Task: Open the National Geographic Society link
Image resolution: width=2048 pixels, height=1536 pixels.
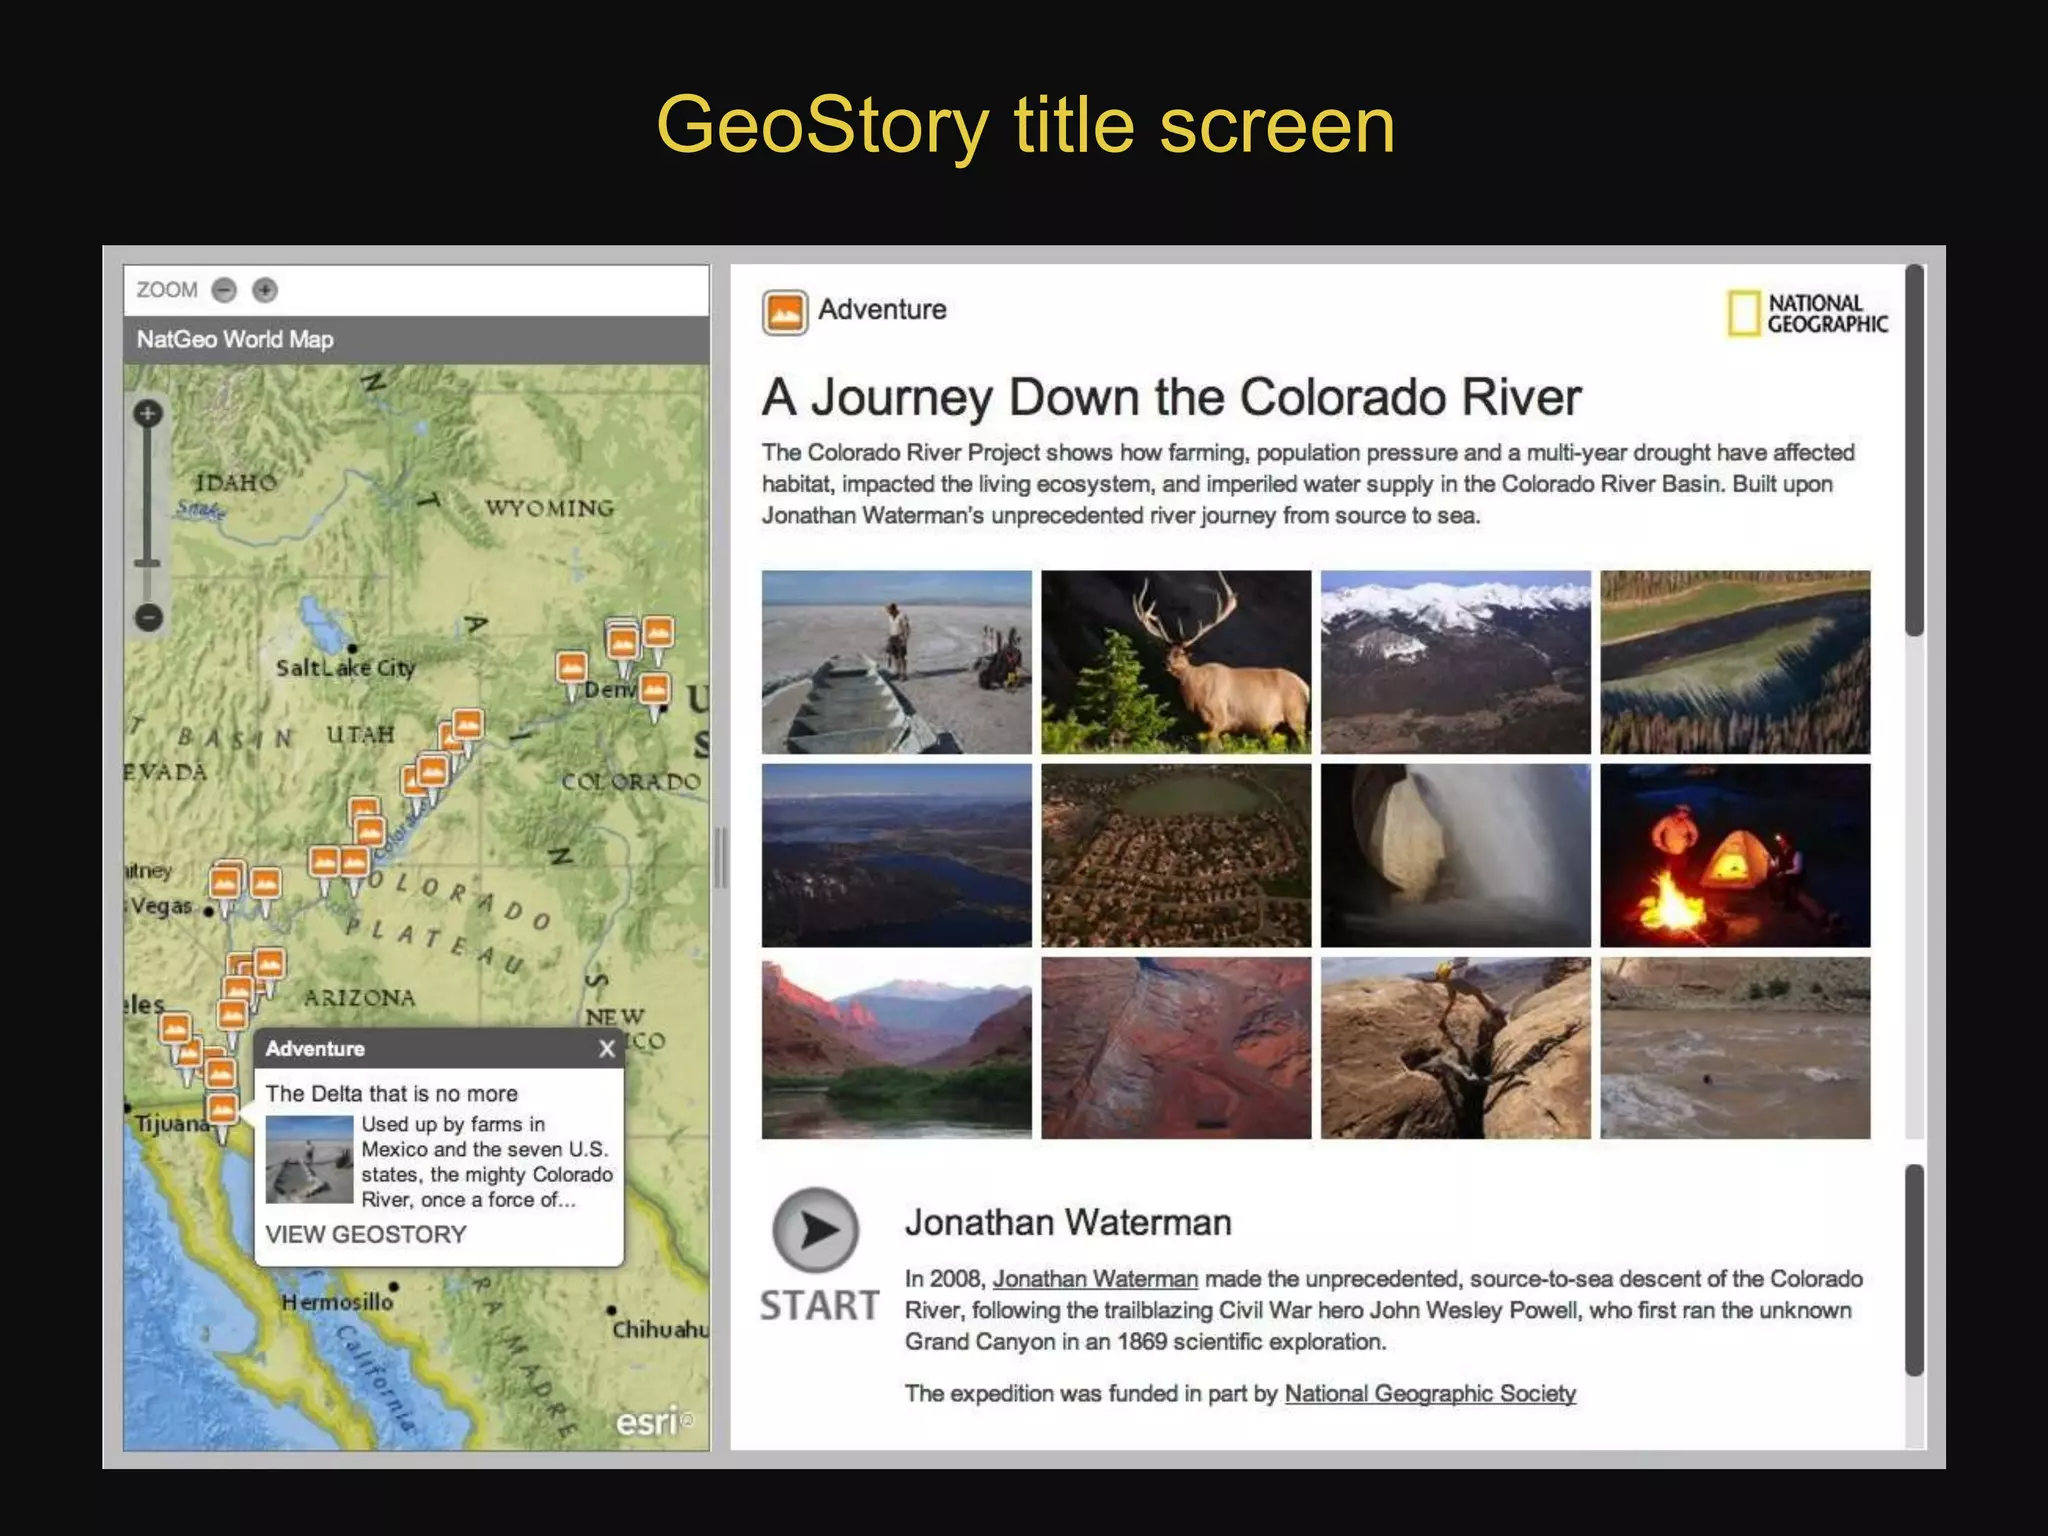Action: pos(1430,1393)
